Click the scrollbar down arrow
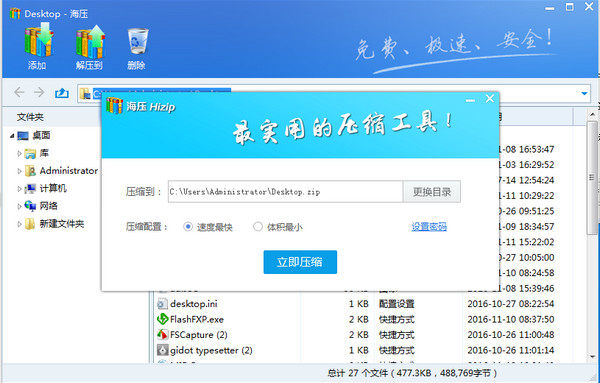This screenshot has height=383, width=600. click(x=593, y=357)
